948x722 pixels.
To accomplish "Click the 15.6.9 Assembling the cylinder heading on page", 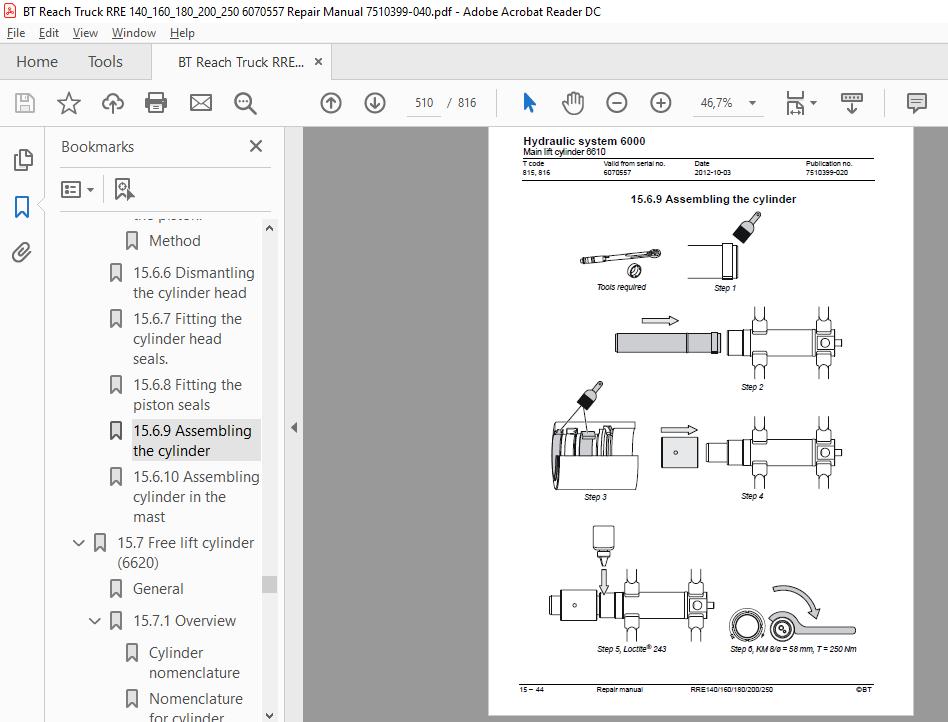I will pyautogui.click(x=713, y=199).
